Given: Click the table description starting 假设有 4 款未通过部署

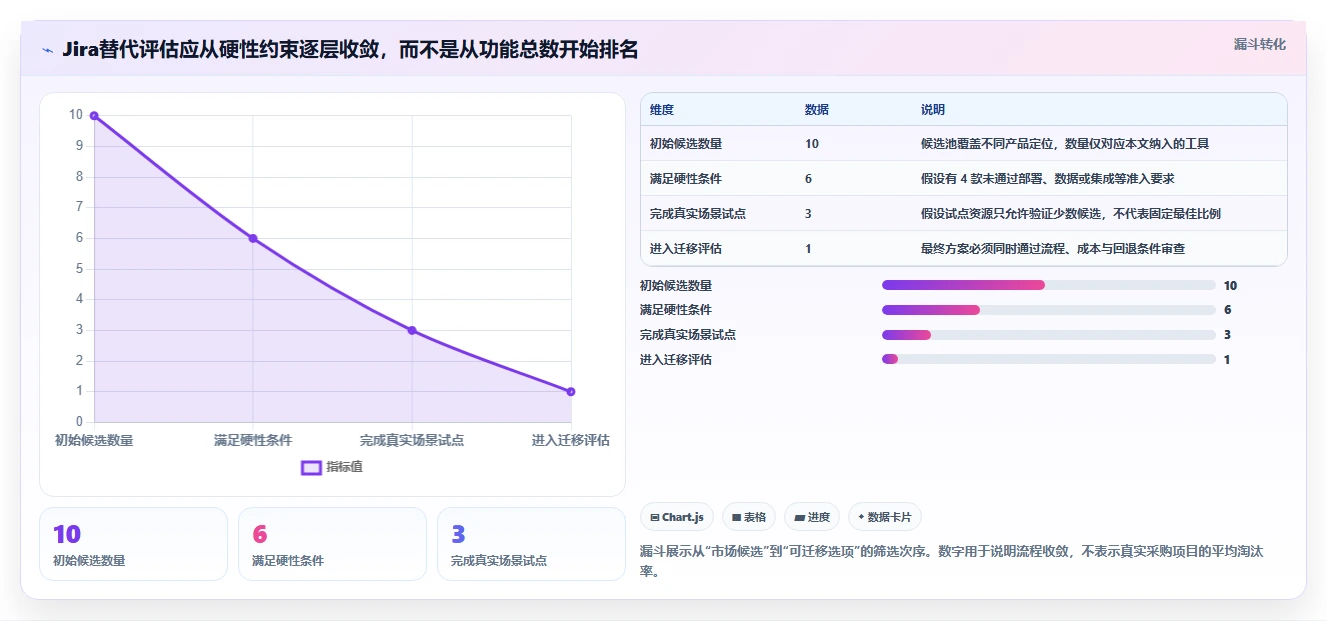Looking at the screenshot, I should click(x=1047, y=178).
